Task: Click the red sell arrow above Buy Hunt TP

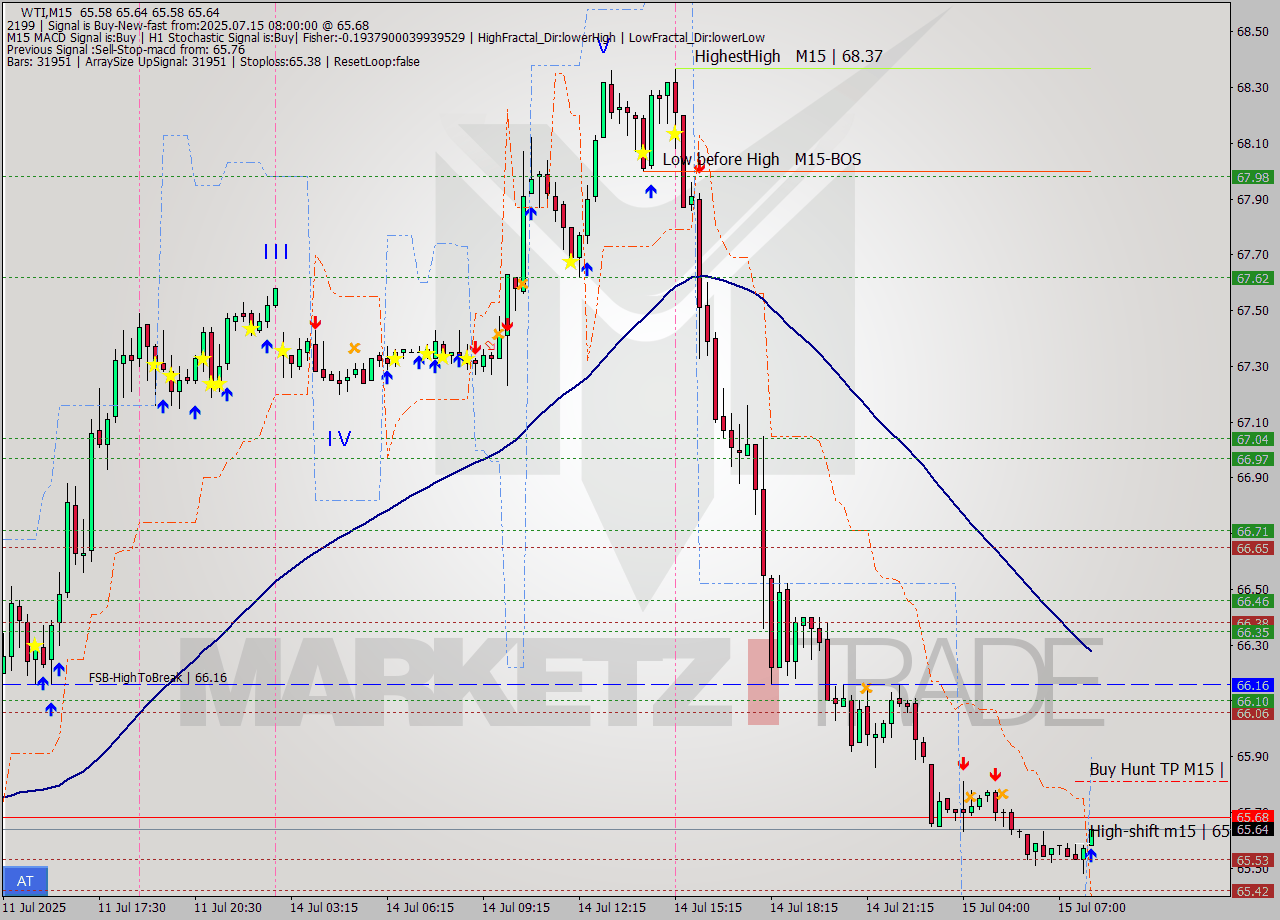Action: point(963,763)
